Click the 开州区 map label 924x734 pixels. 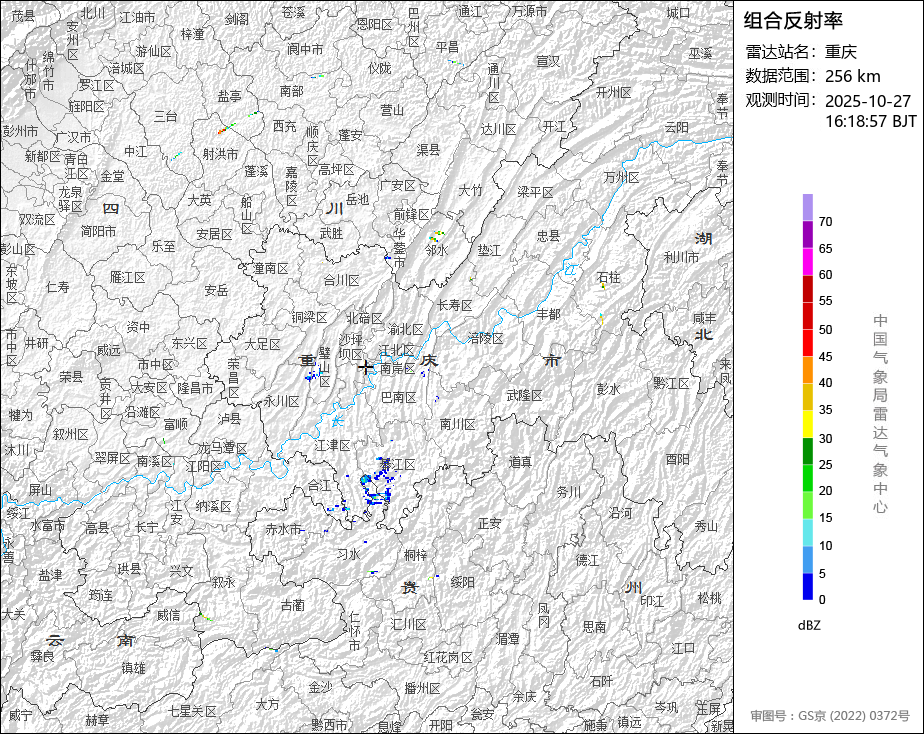[613, 92]
